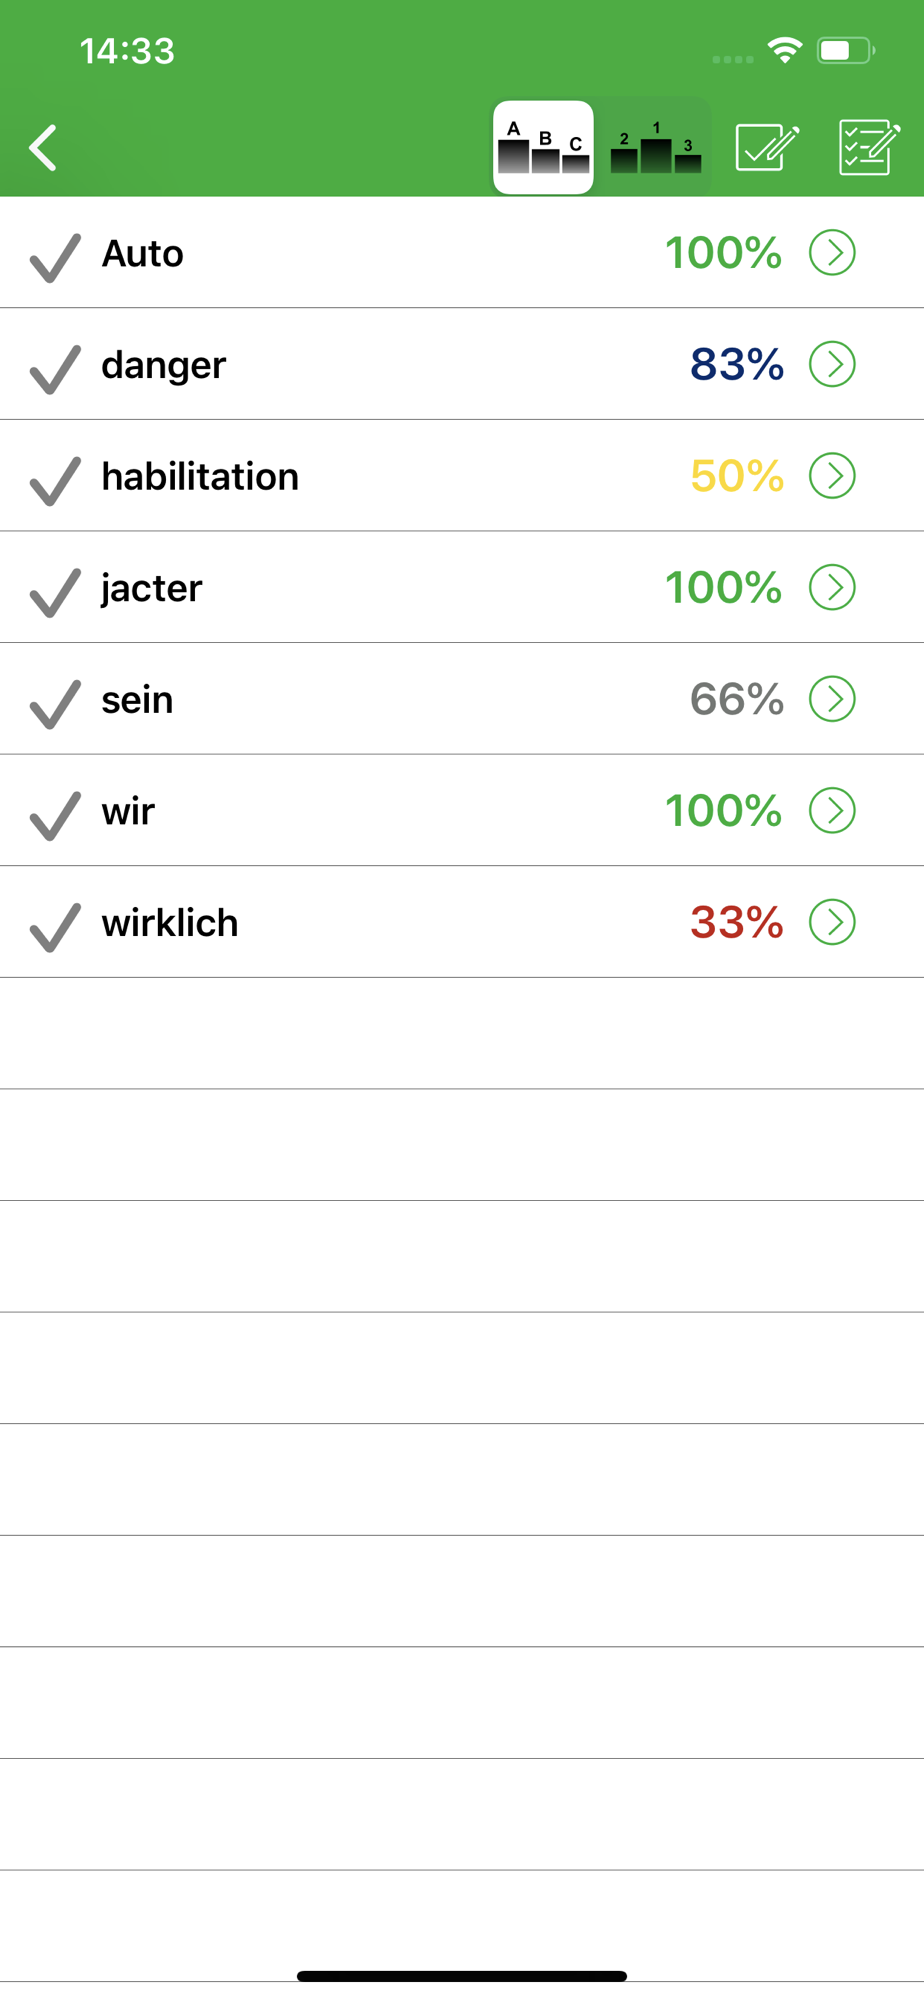The image size is (924, 2000).
Task: Tap the checklist edit icon
Action: [868, 148]
